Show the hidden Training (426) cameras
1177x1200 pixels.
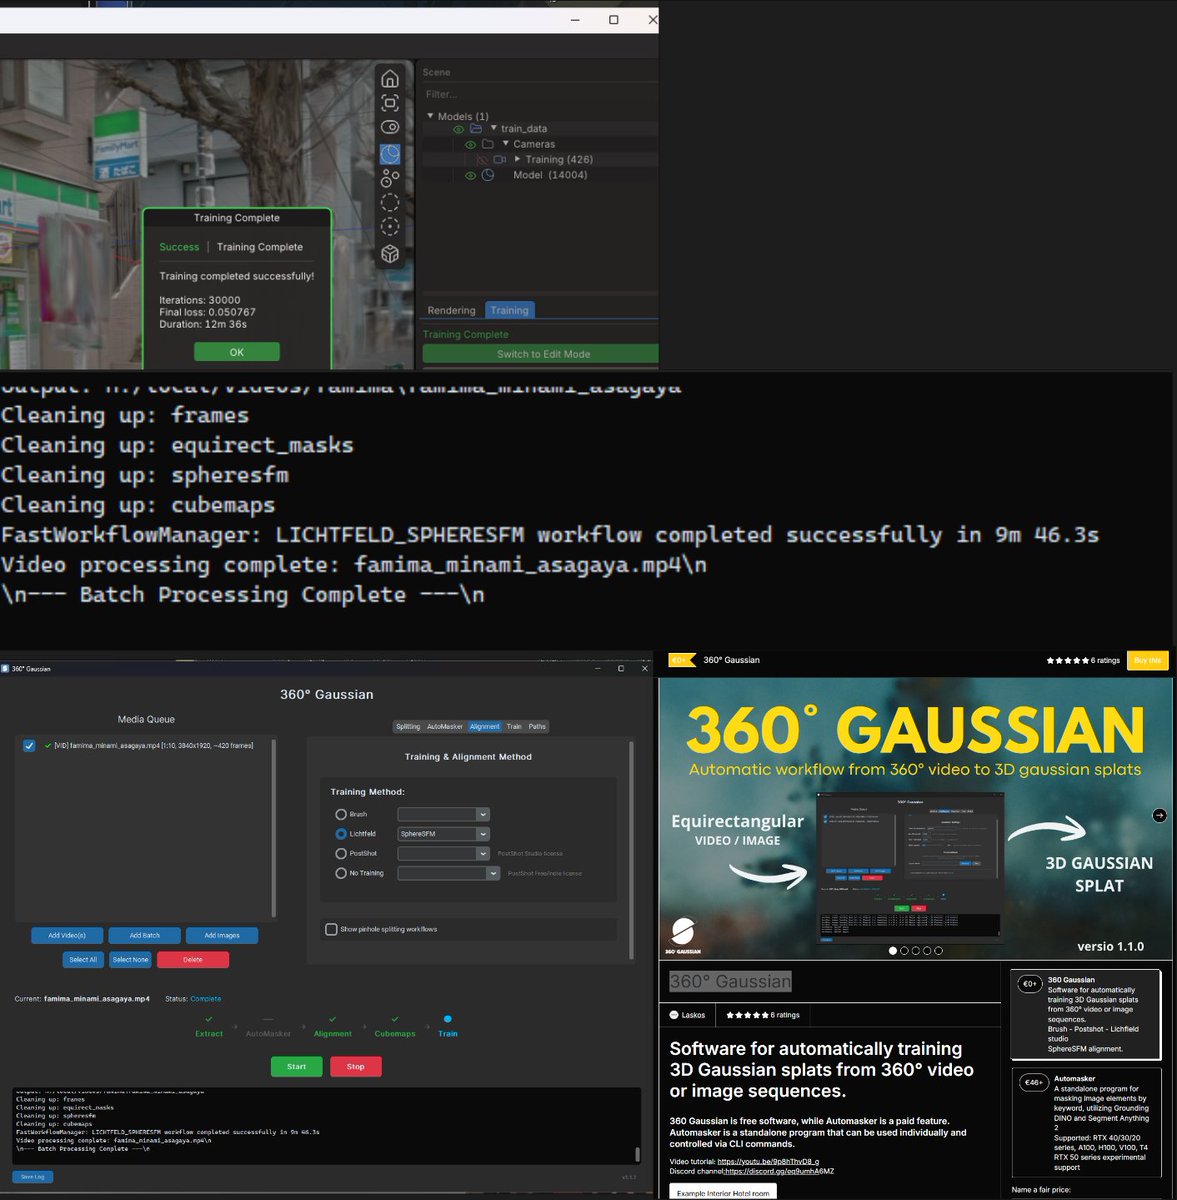coord(482,159)
